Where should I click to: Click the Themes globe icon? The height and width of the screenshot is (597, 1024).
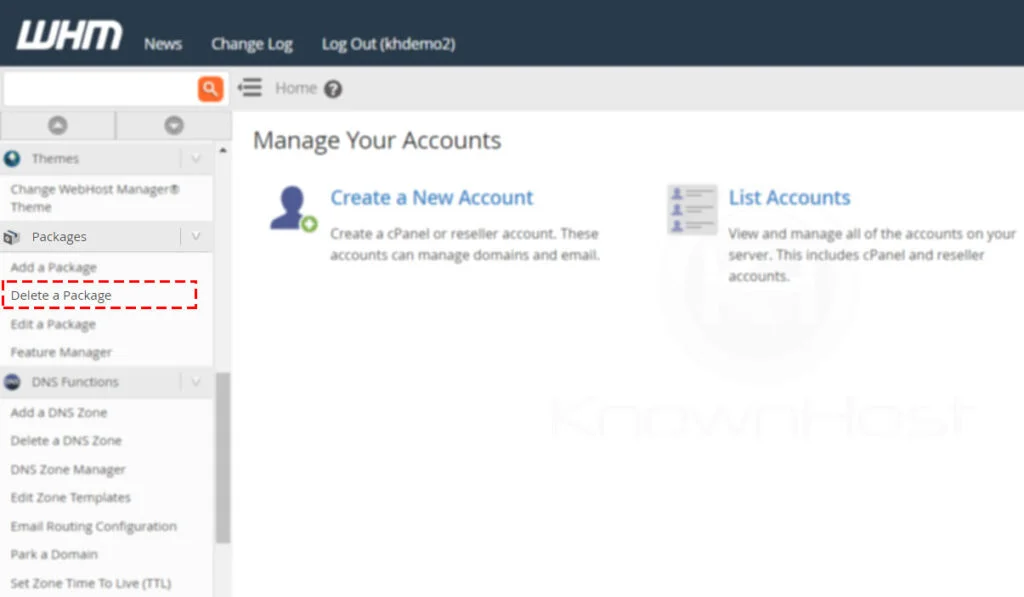[12, 159]
